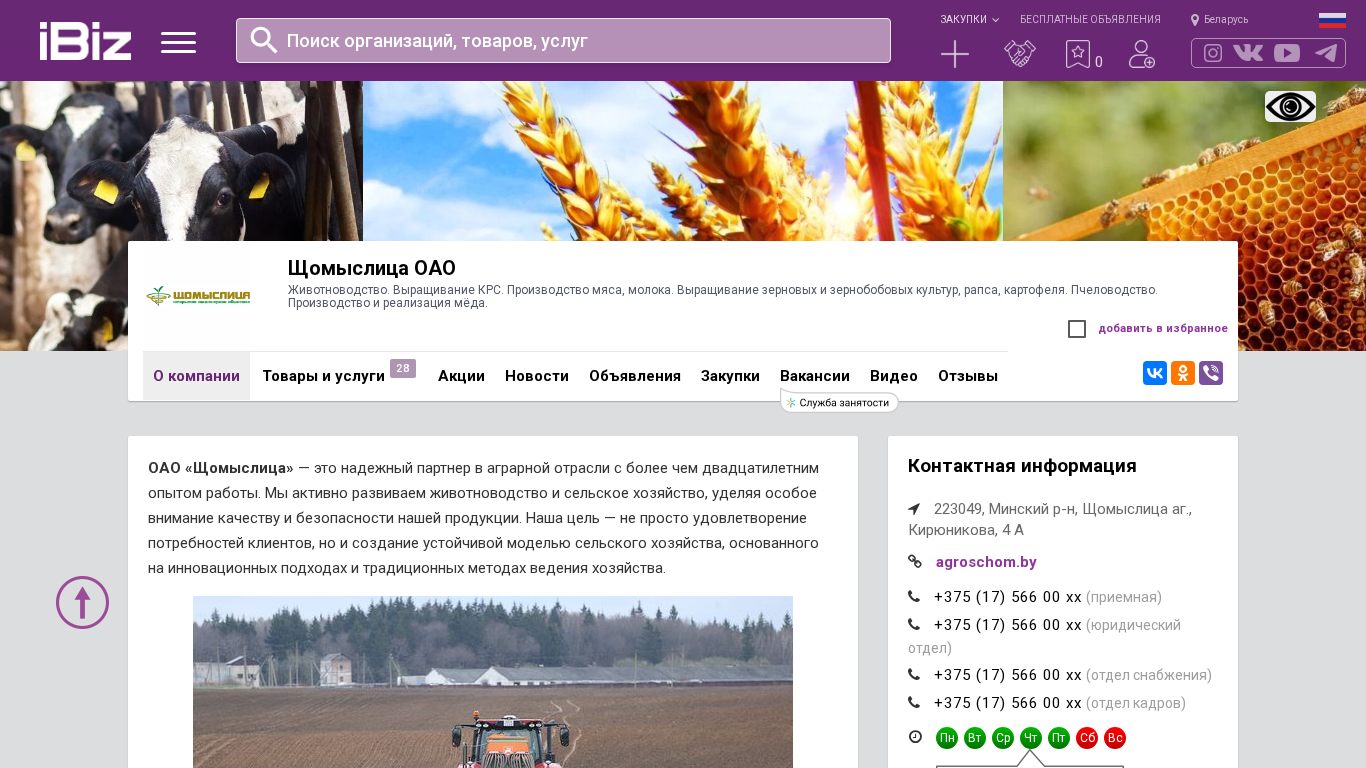Open the hamburger menu icon
The height and width of the screenshot is (768, 1366).
[178, 42]
